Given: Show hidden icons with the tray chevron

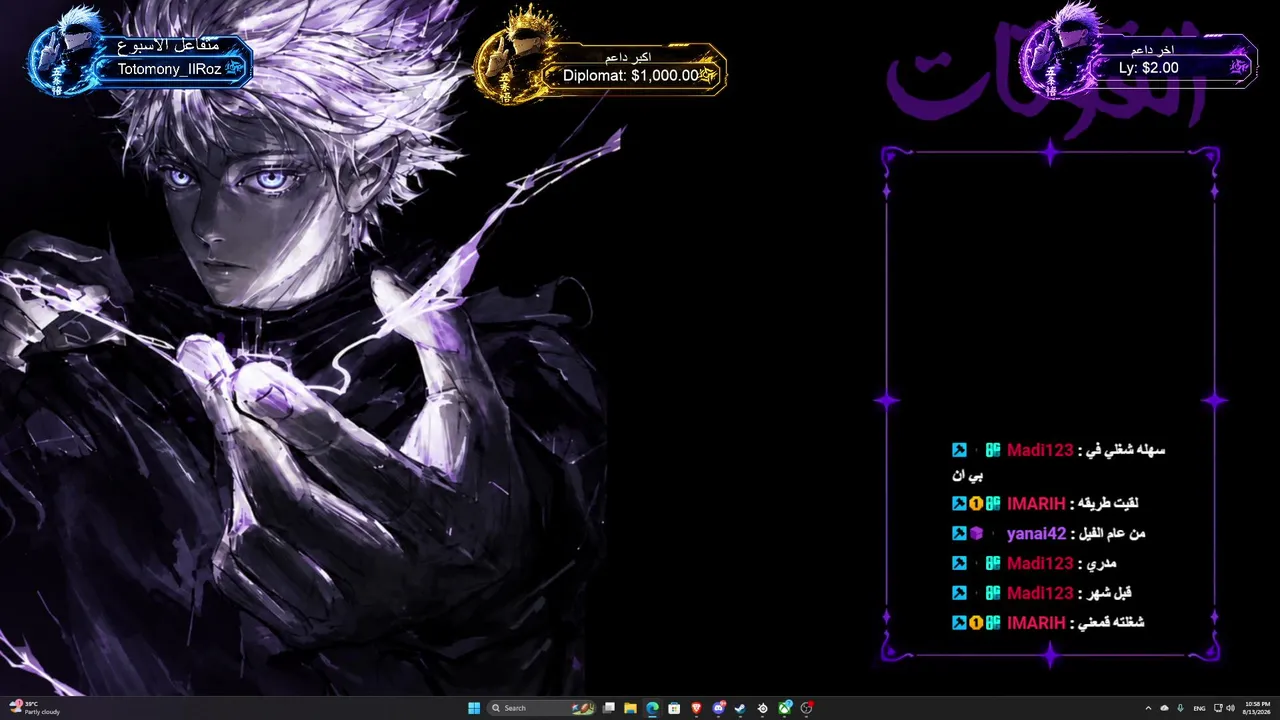Looking at the screenshot, I should [x=1148, y=708].
